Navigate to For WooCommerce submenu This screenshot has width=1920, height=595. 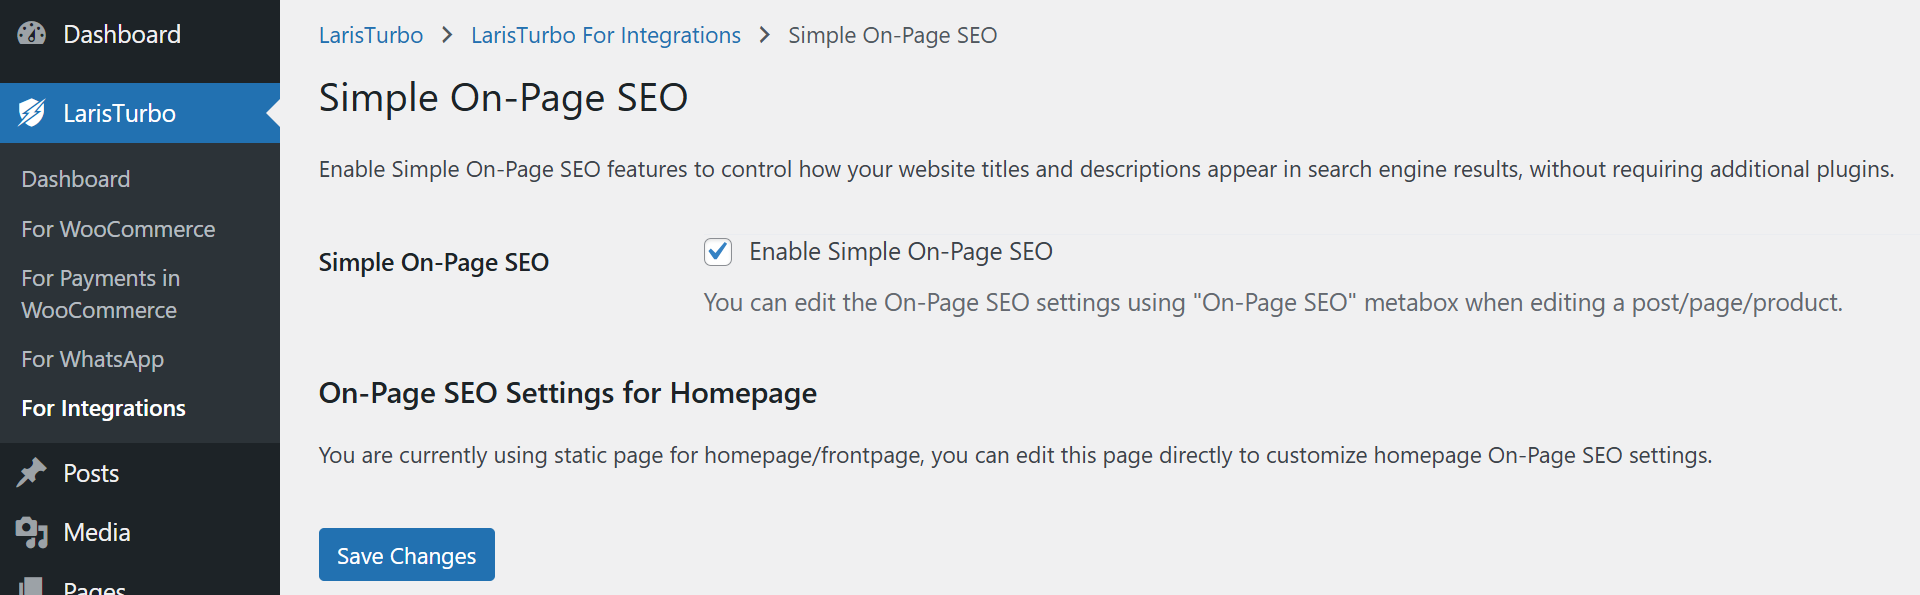[118, 229]
